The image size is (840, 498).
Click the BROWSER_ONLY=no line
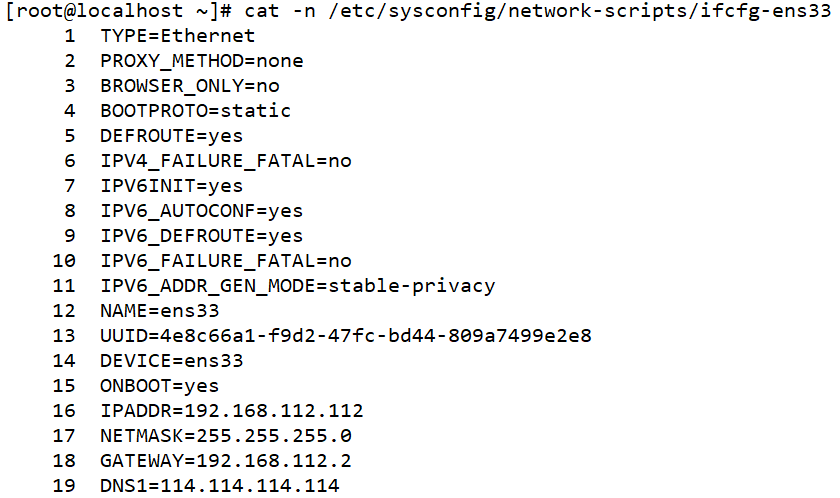tap(190, 86)
